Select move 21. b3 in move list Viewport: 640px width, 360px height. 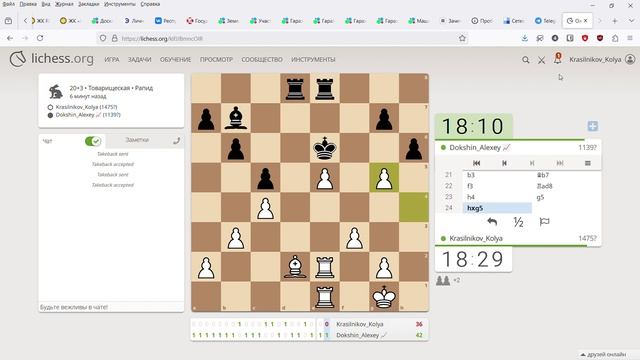pos(497,175)
